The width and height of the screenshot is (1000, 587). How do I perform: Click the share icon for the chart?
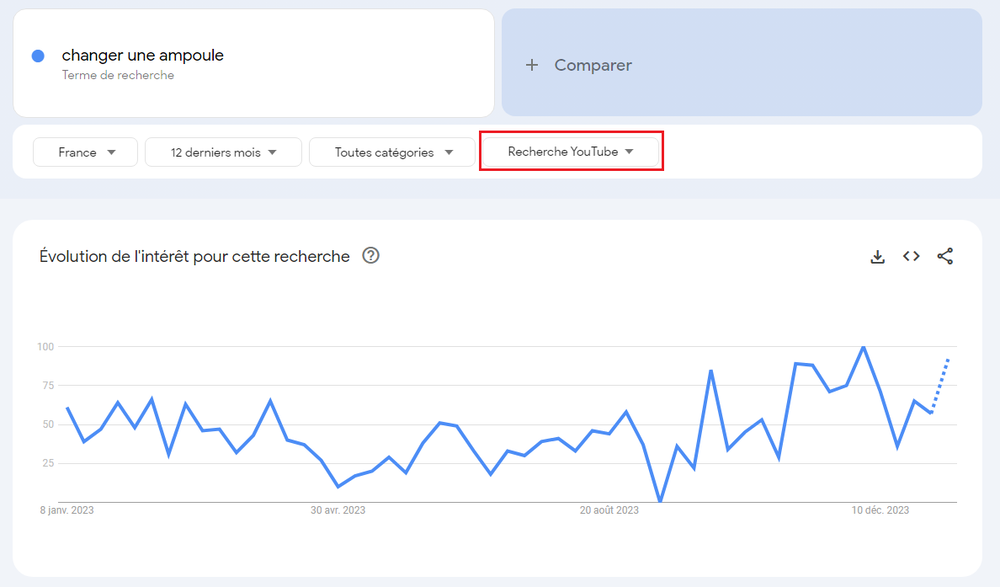pos(945,257)
